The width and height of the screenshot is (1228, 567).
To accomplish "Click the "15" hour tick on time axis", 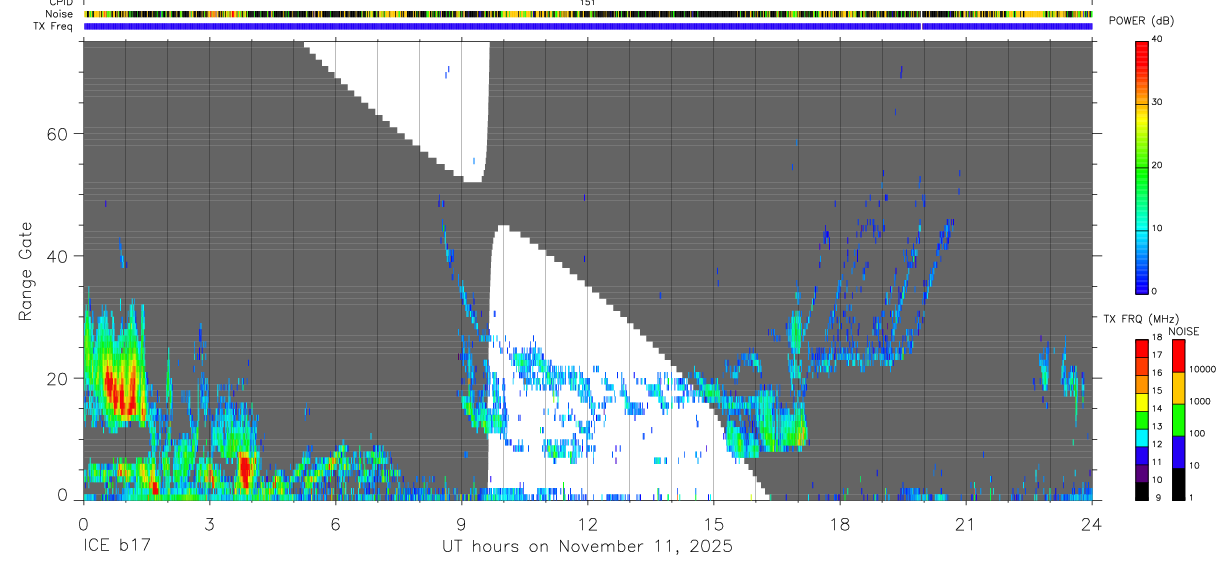I will (713, 523).
